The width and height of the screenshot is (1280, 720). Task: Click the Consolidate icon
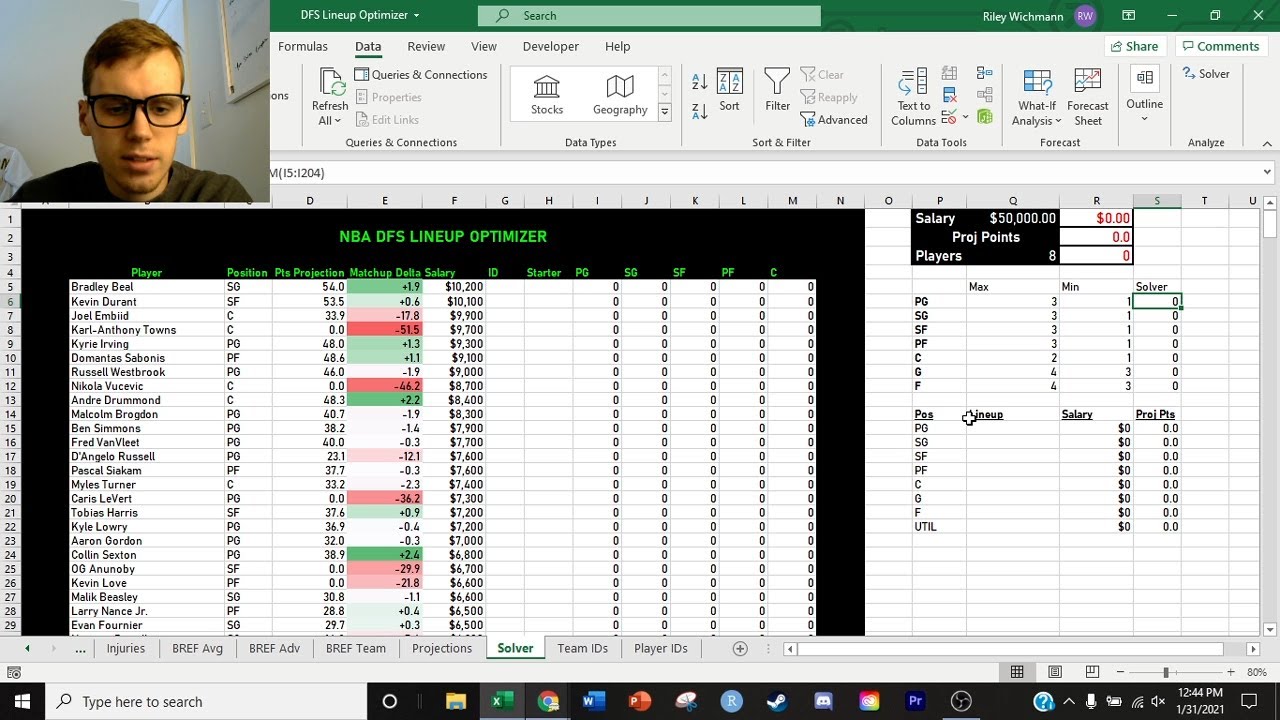[x=985, y=74]
